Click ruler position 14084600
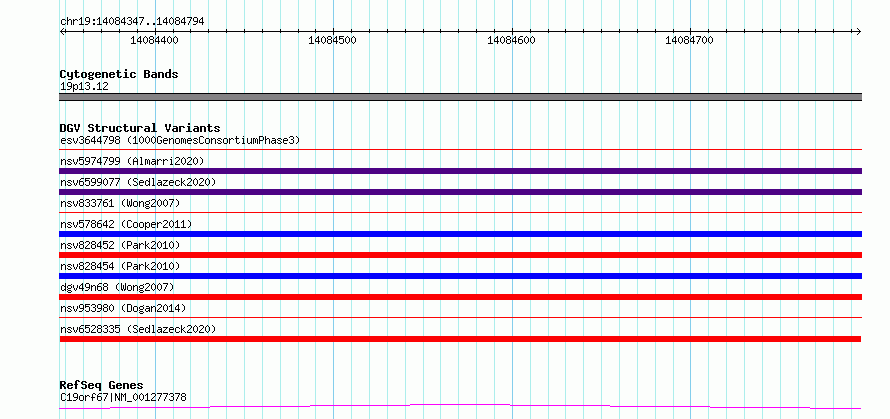This screenshot has width=890, height=419. click(512, 40)
